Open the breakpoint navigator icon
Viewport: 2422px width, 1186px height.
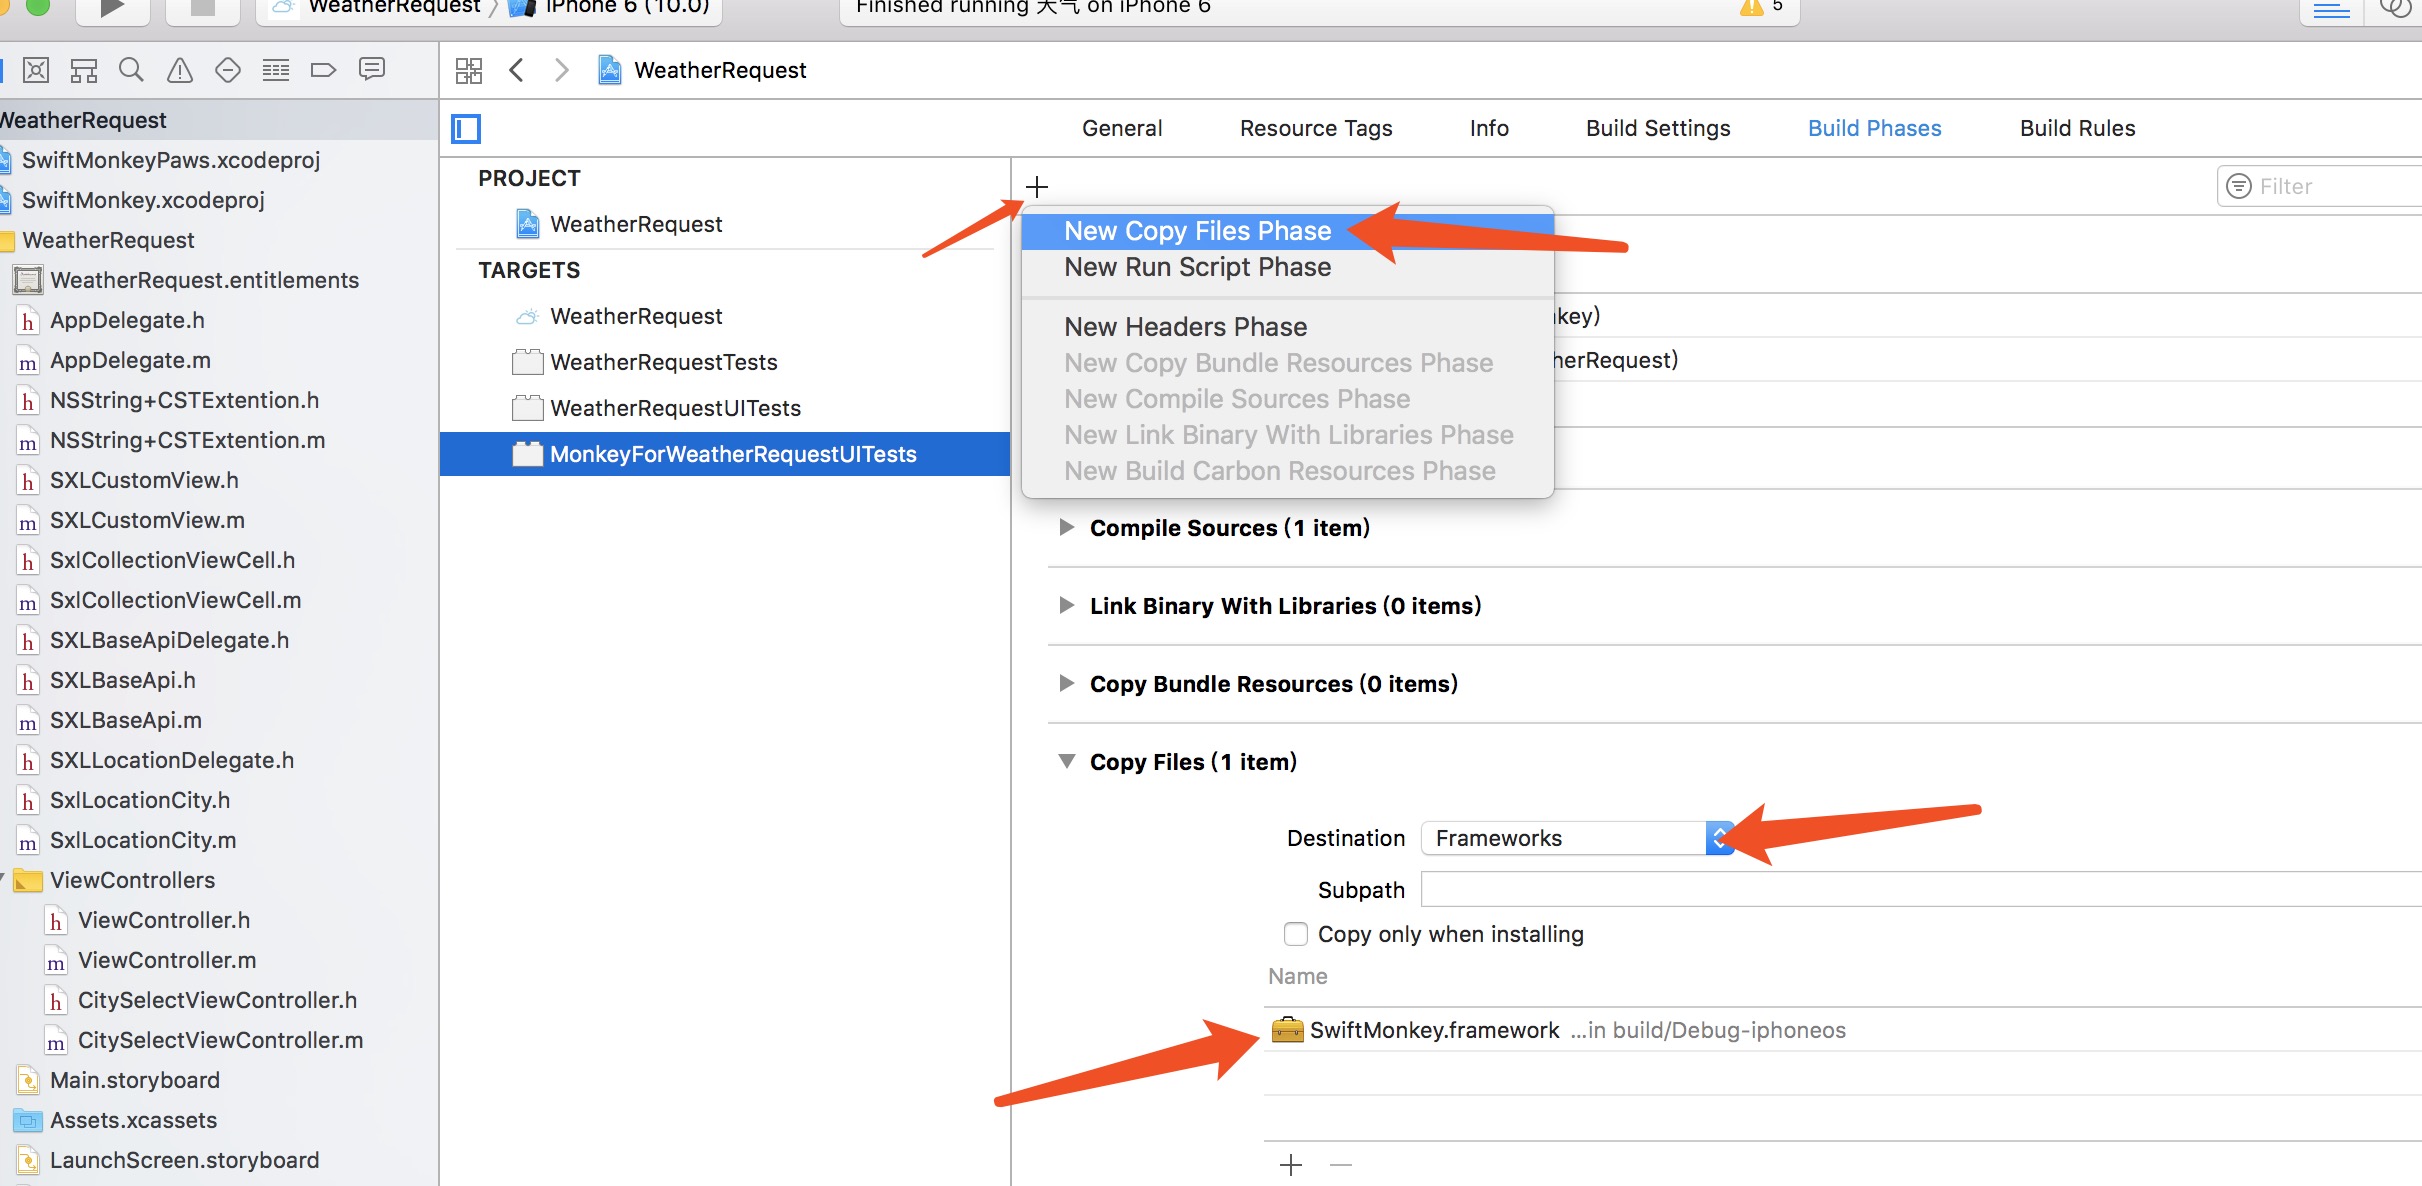323,70
